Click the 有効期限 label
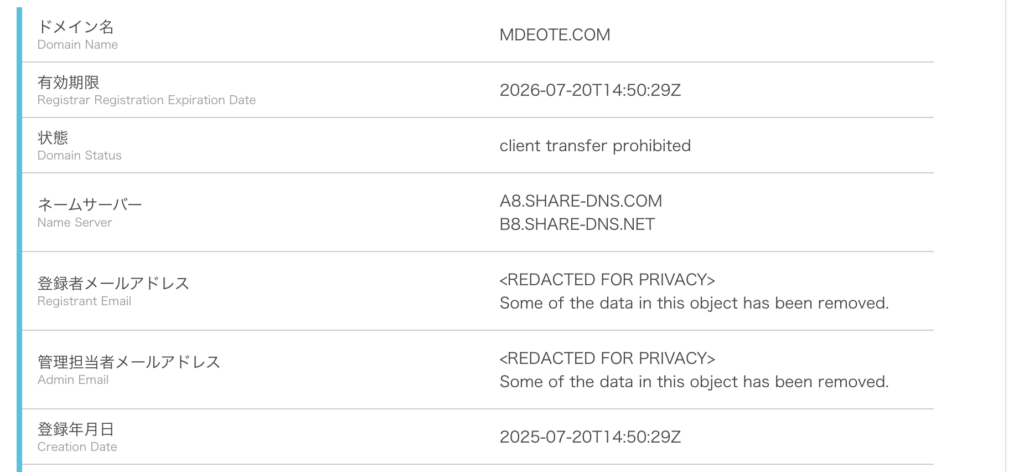 click(x=69, y=82)
